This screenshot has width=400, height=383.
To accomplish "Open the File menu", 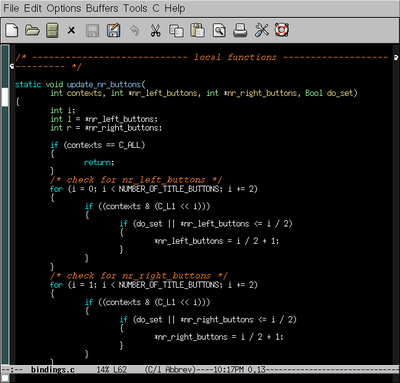I will pyautogui.click(x=11, y=8).
